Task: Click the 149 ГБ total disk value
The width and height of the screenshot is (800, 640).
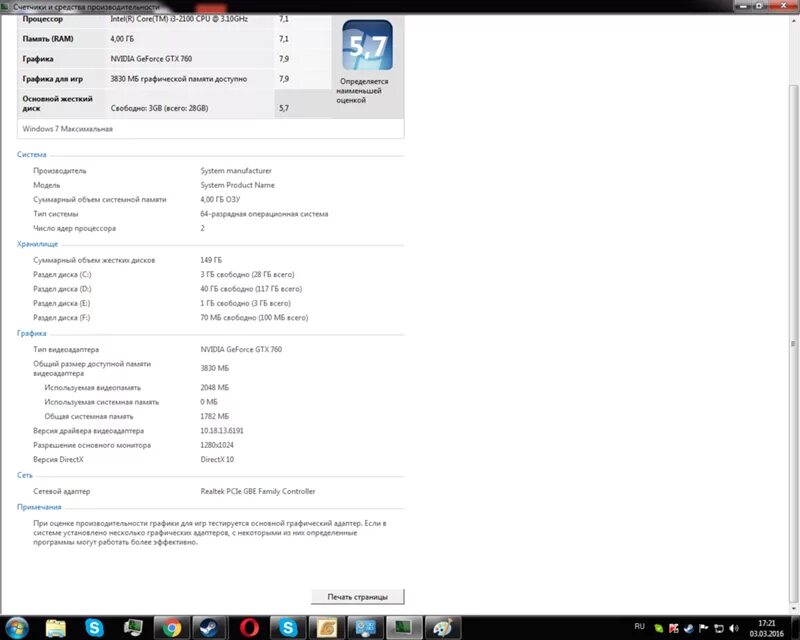Action: point(211,260)
